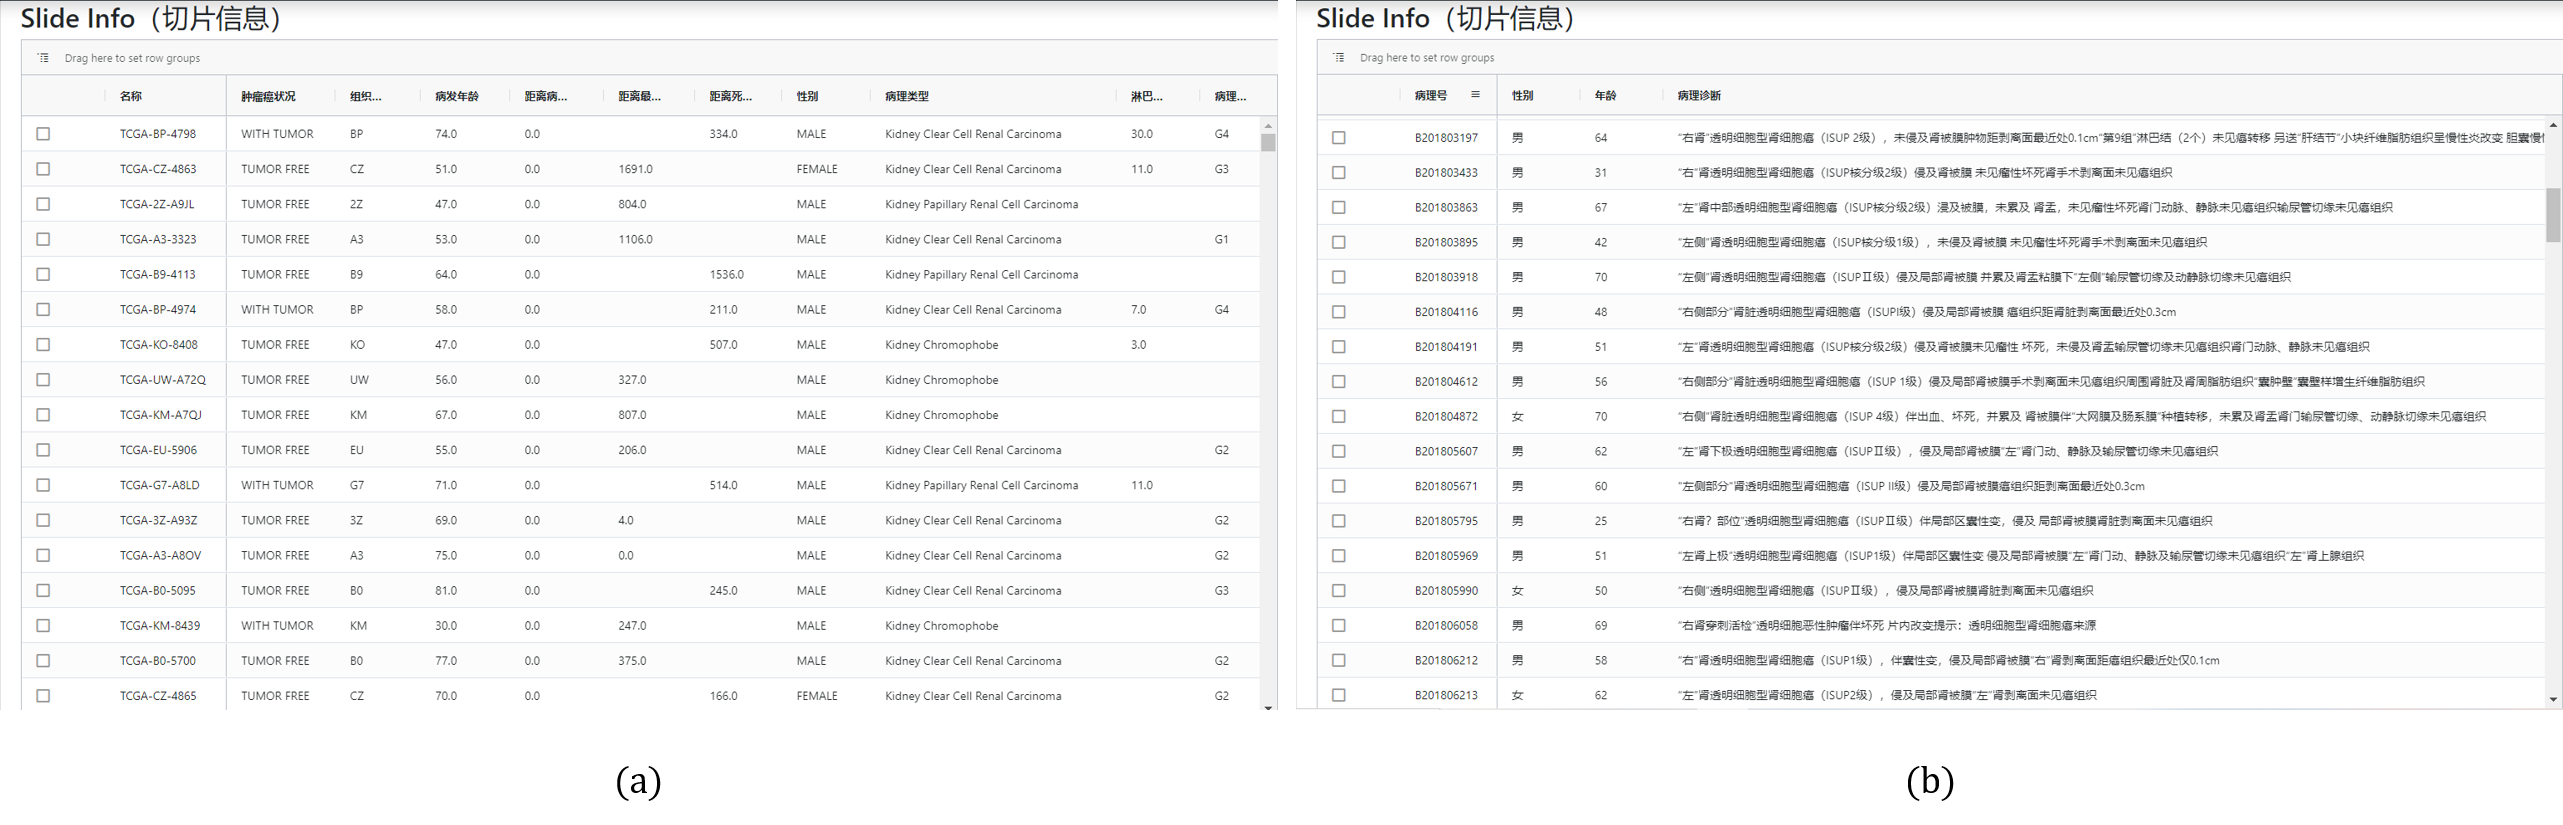Click the diagnosis text of row B201804191
The height and width of the screenshot is (825, 2563).
[2023, 347]
